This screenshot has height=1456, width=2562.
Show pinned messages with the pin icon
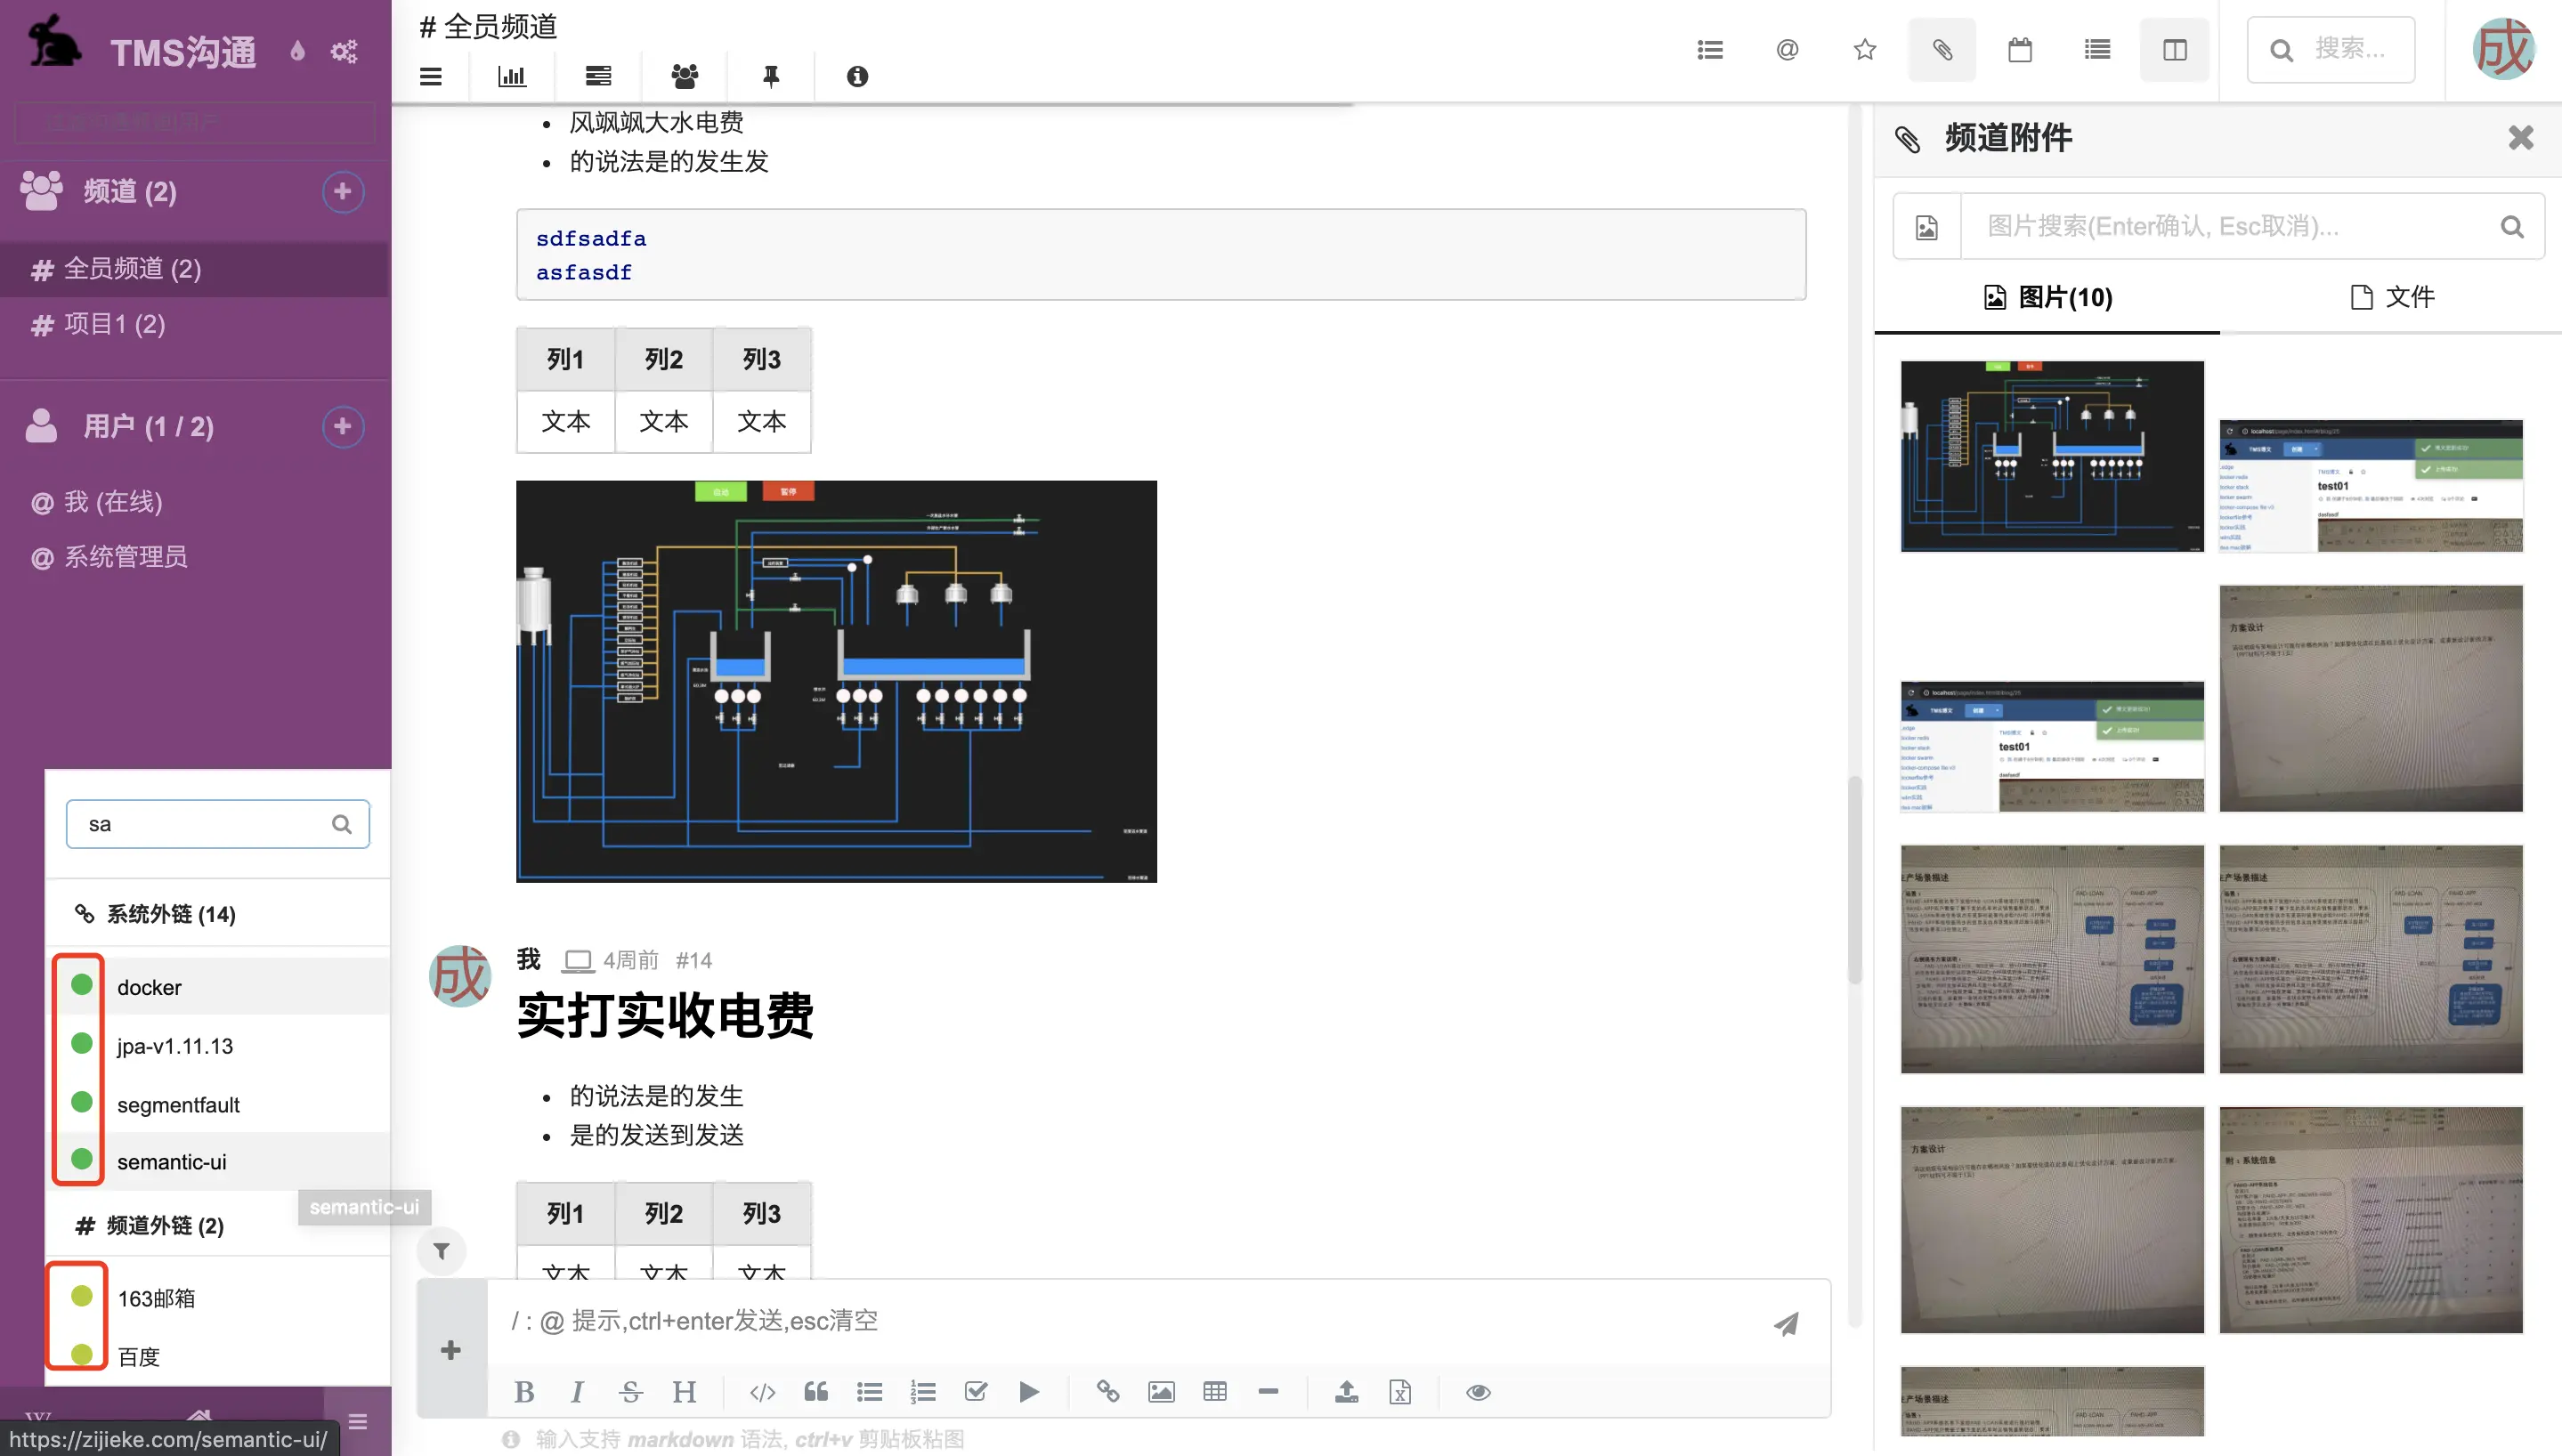771,76
